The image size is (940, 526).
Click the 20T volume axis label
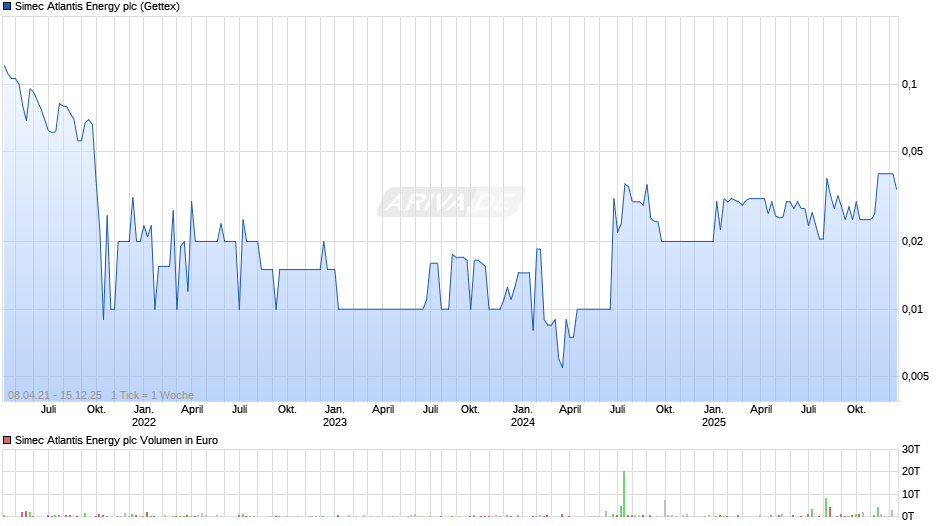click(911, 471)
